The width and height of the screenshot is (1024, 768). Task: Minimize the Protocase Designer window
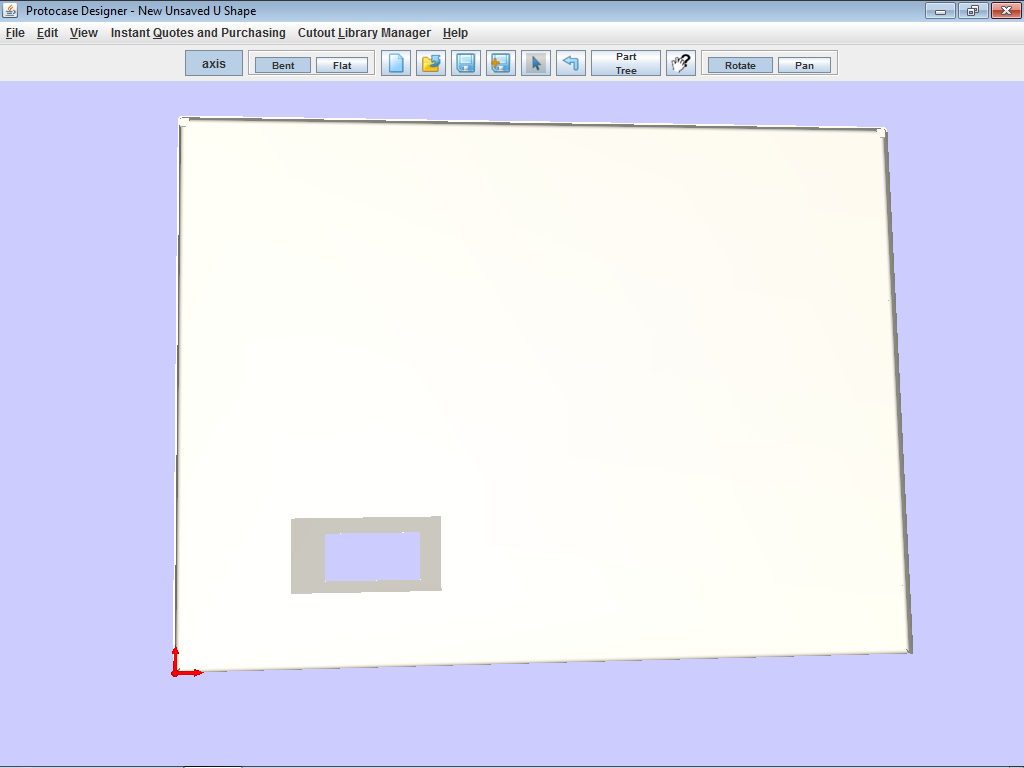[940, 10]
